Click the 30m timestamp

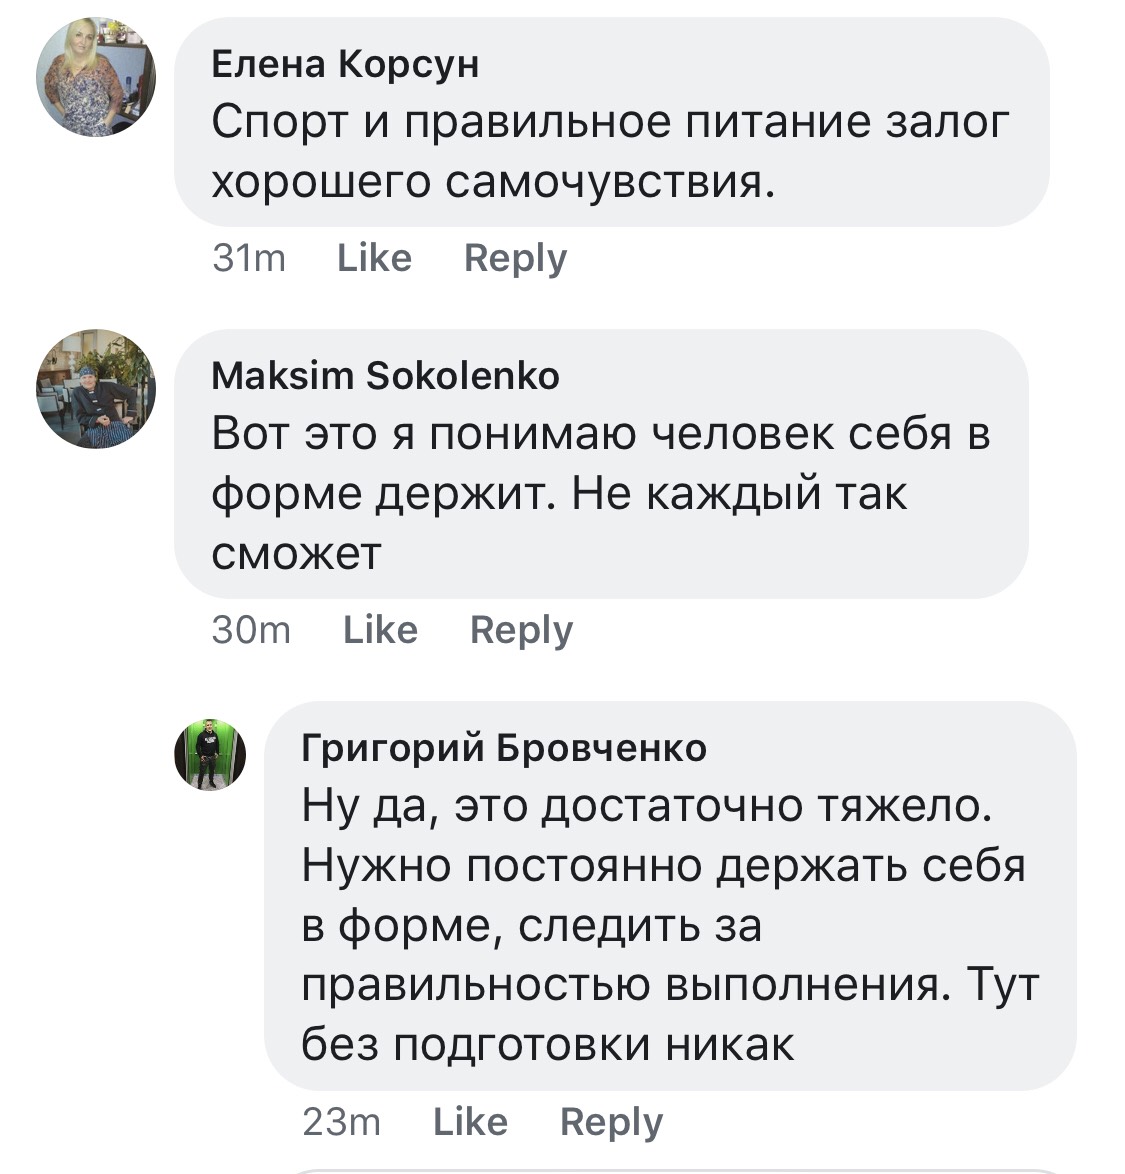click(x=251, y=630)
